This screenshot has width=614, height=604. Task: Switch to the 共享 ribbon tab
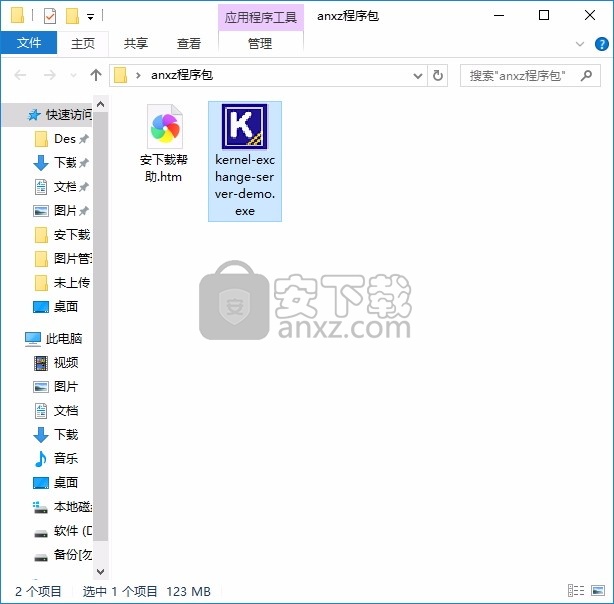tap(135, 43)
